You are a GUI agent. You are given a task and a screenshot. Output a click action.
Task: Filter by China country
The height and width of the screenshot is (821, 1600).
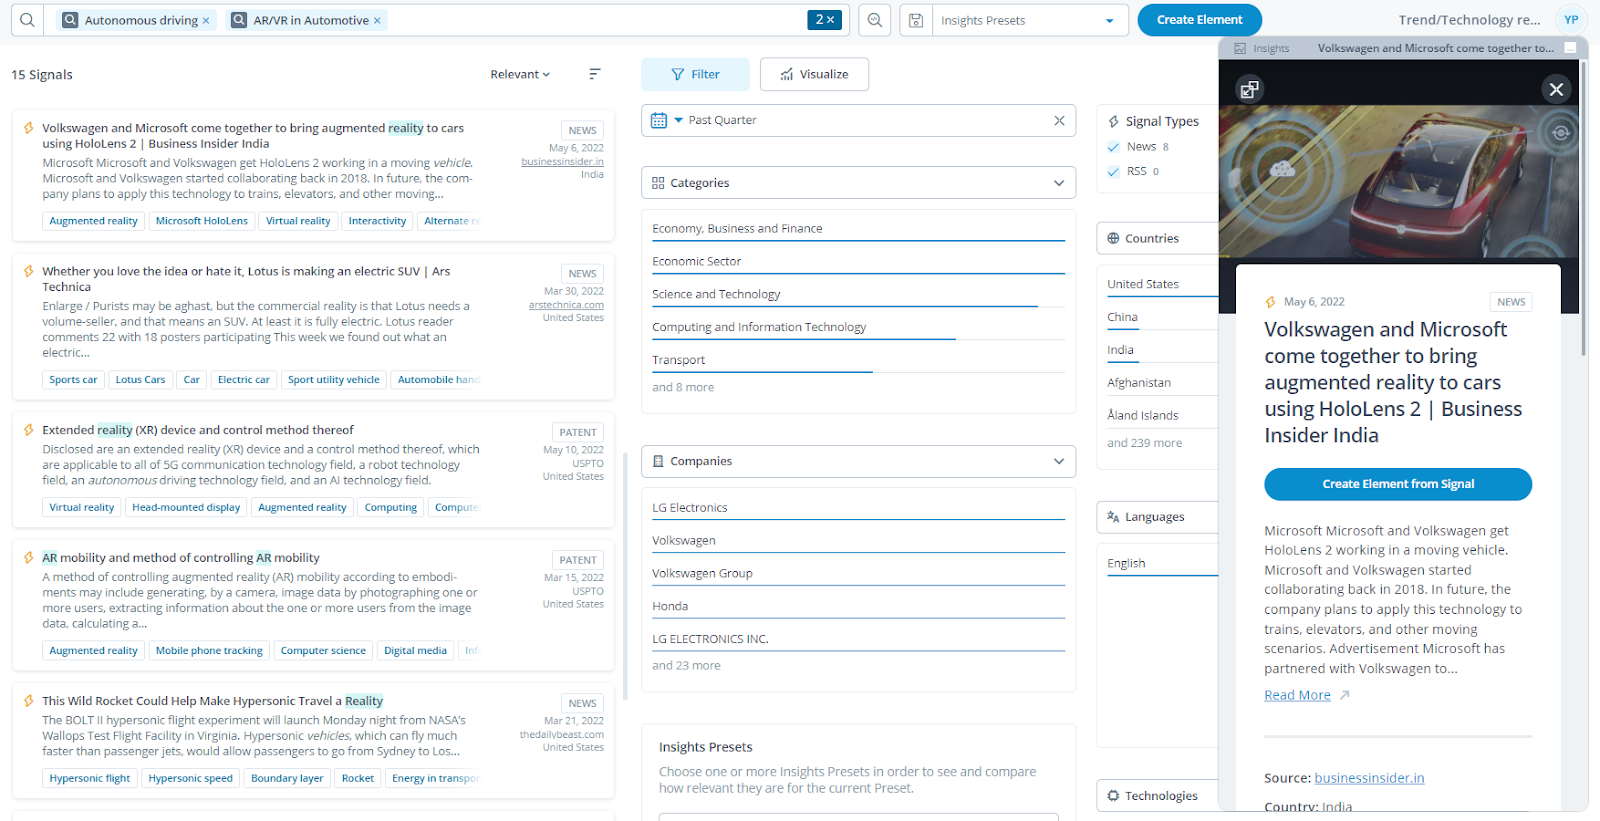1122,317
